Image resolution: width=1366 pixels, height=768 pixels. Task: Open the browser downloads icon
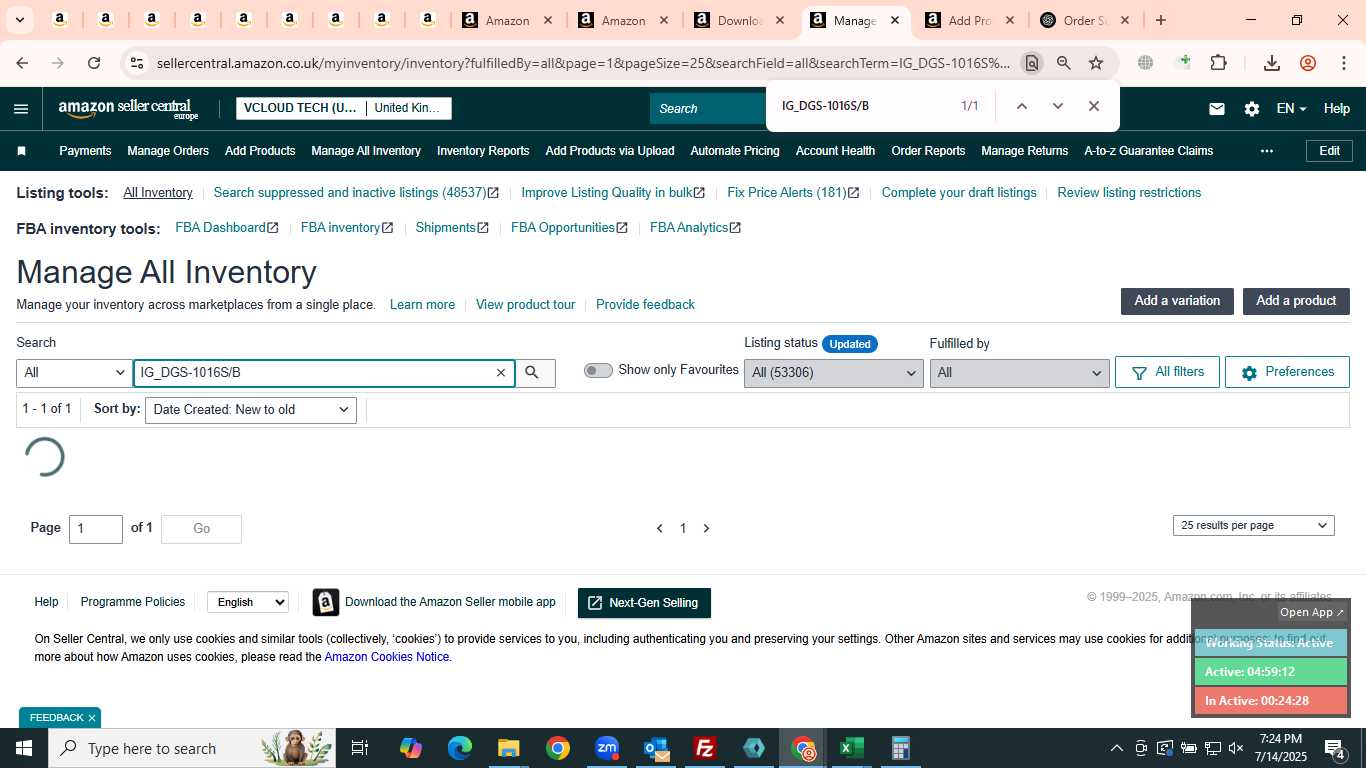1272,63
